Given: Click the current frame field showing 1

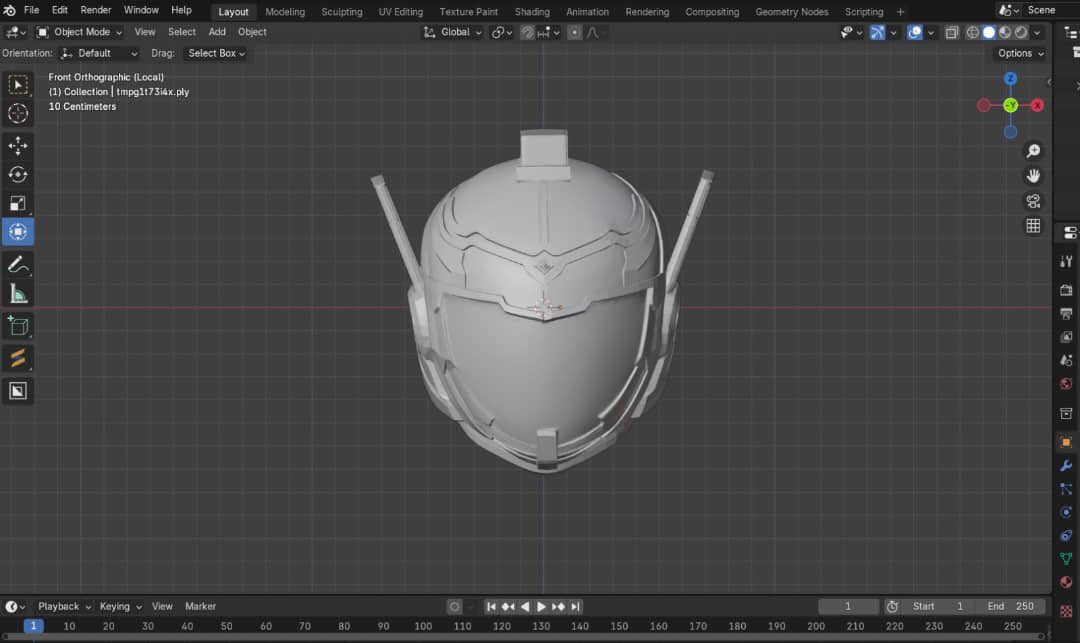Looking at the screenshot, I should 848,607.
